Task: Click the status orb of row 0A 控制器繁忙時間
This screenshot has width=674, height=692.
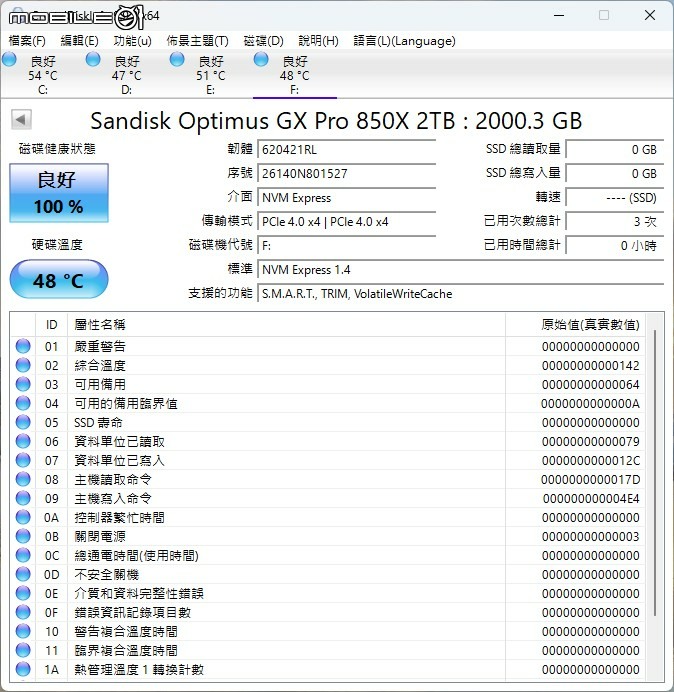Action: tap(23, 517)
